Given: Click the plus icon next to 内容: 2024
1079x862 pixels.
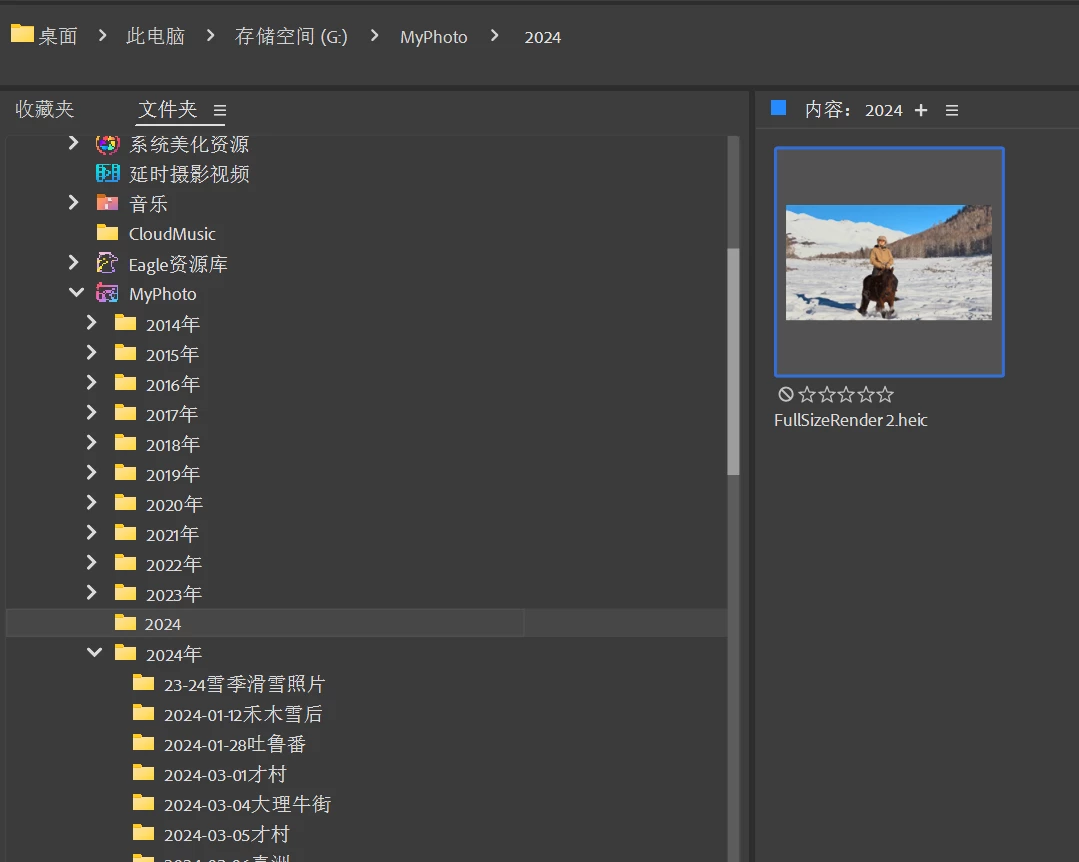Looking at the screenshot, I should coord(921,110).
